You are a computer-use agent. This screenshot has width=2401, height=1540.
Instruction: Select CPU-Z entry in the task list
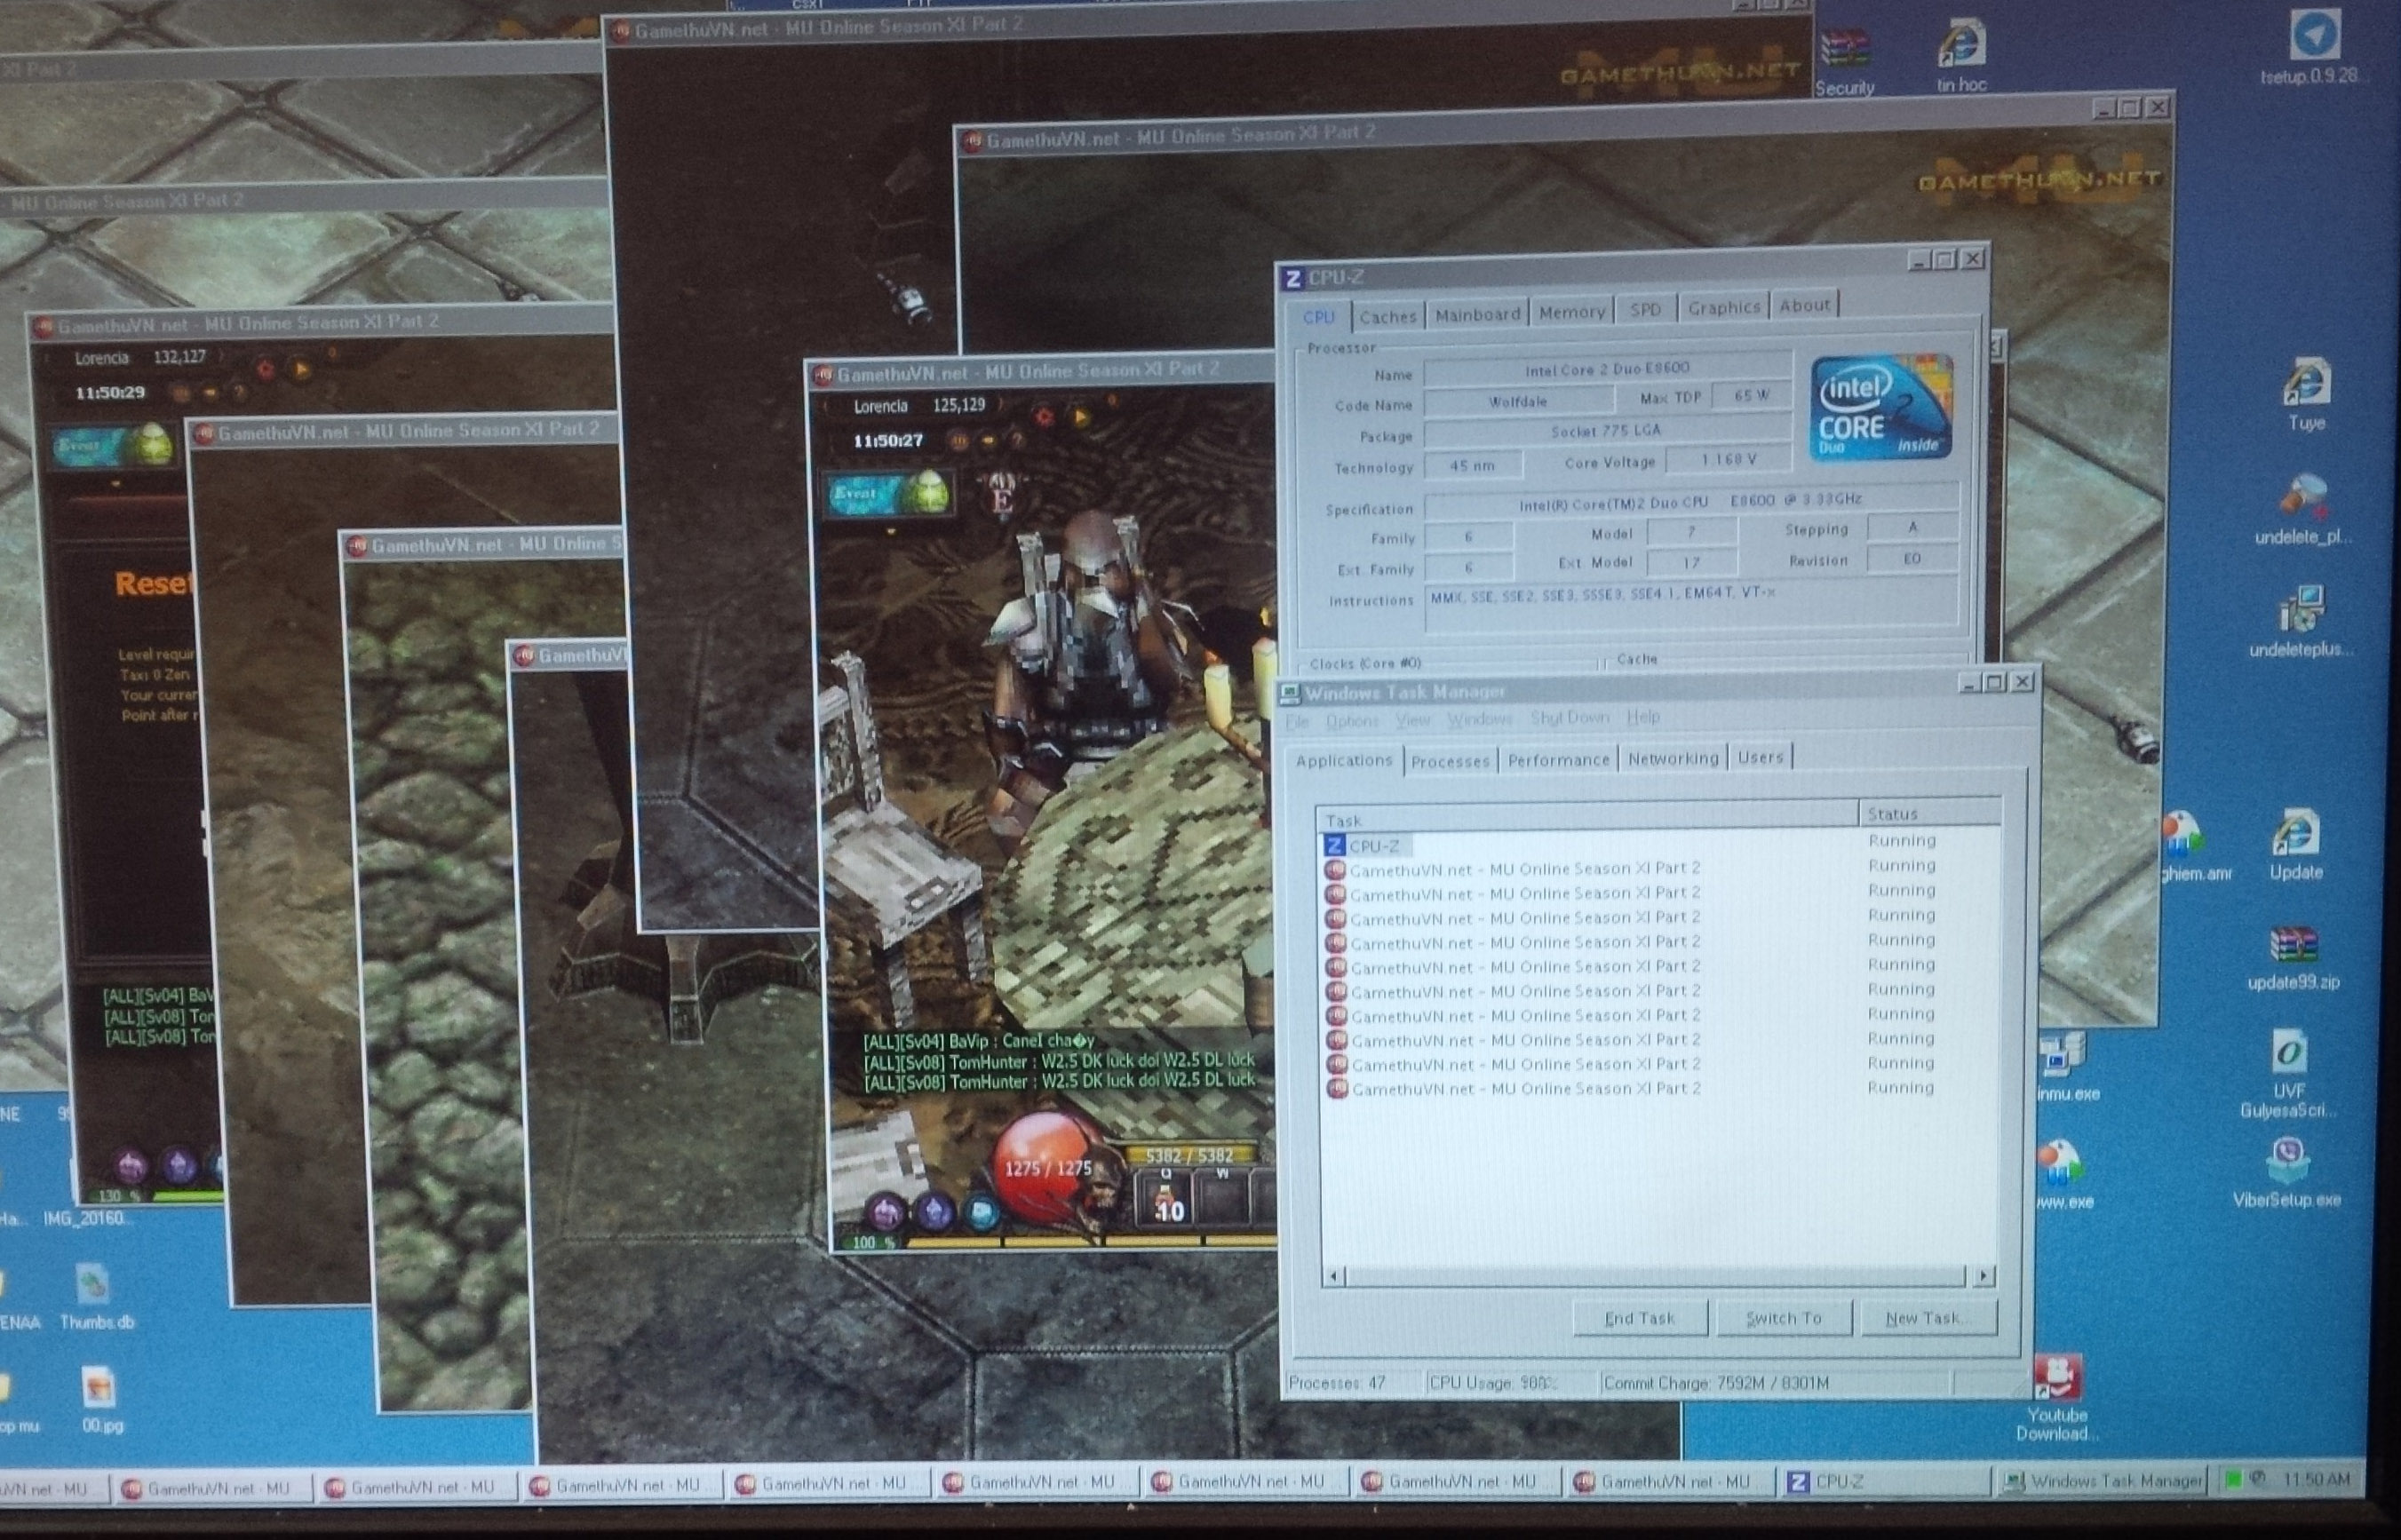tap(1373, 846)
